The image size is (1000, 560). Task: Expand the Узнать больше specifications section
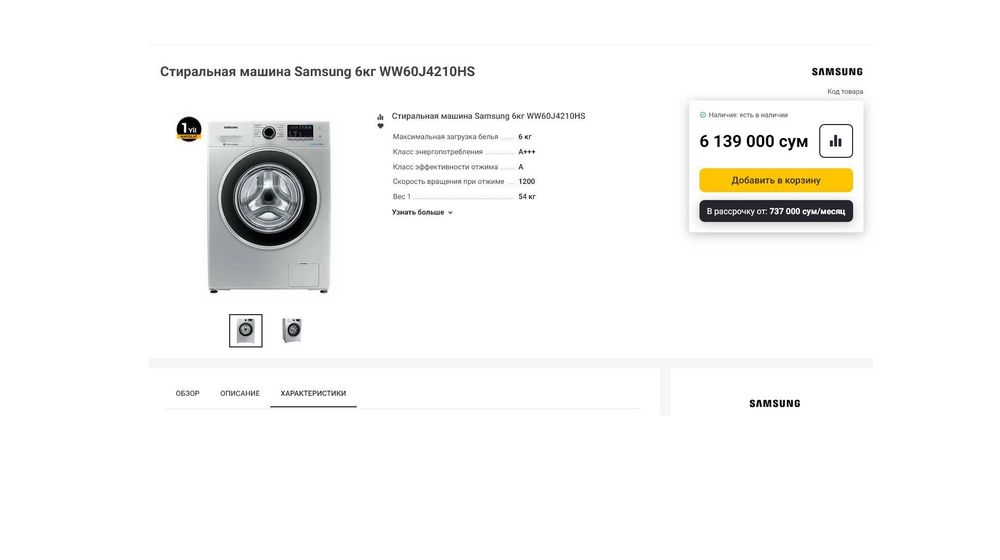tap(422, 212)
